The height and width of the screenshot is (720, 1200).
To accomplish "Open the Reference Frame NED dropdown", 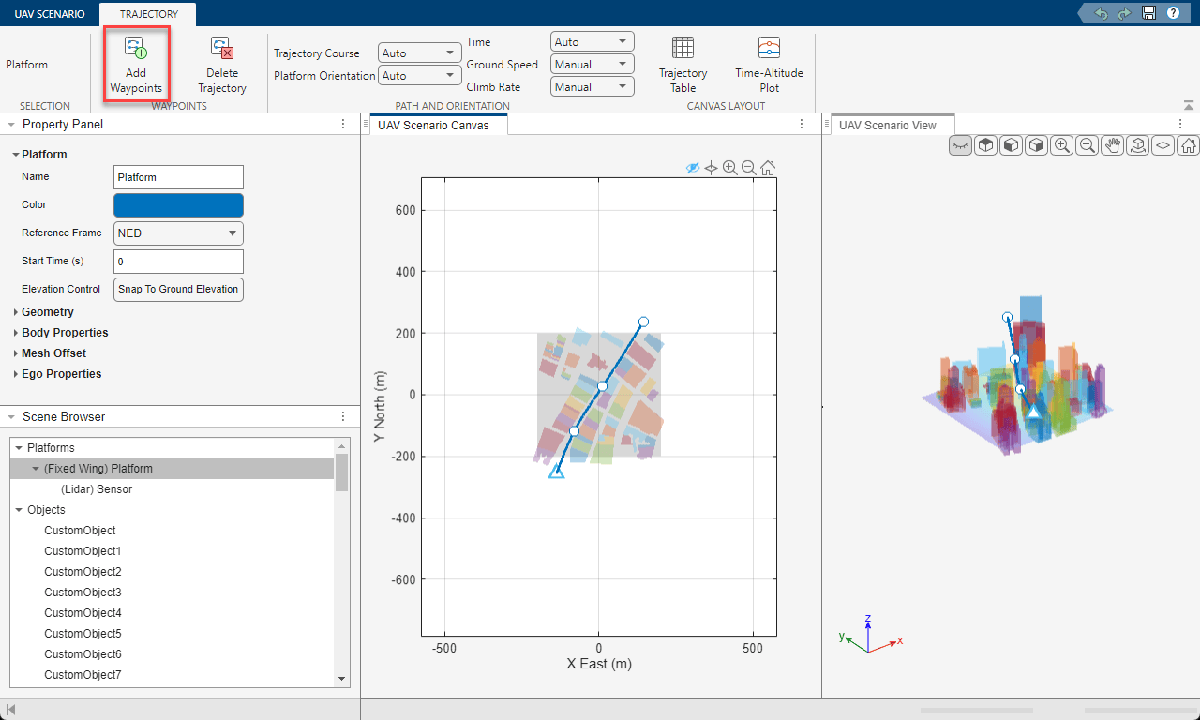I will pyautogui.click(x=179, y=233).
